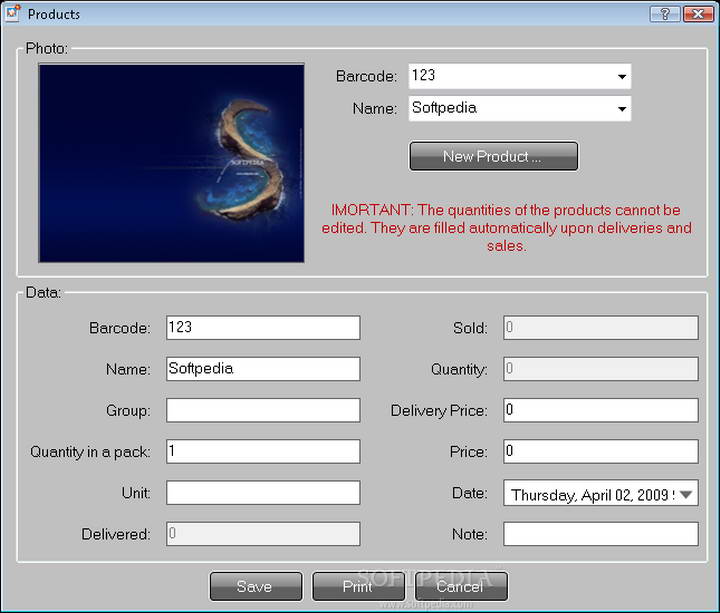720x613 pixels.
Task: Open the Date picker dropdown arrow
Action: click(686, 494)
